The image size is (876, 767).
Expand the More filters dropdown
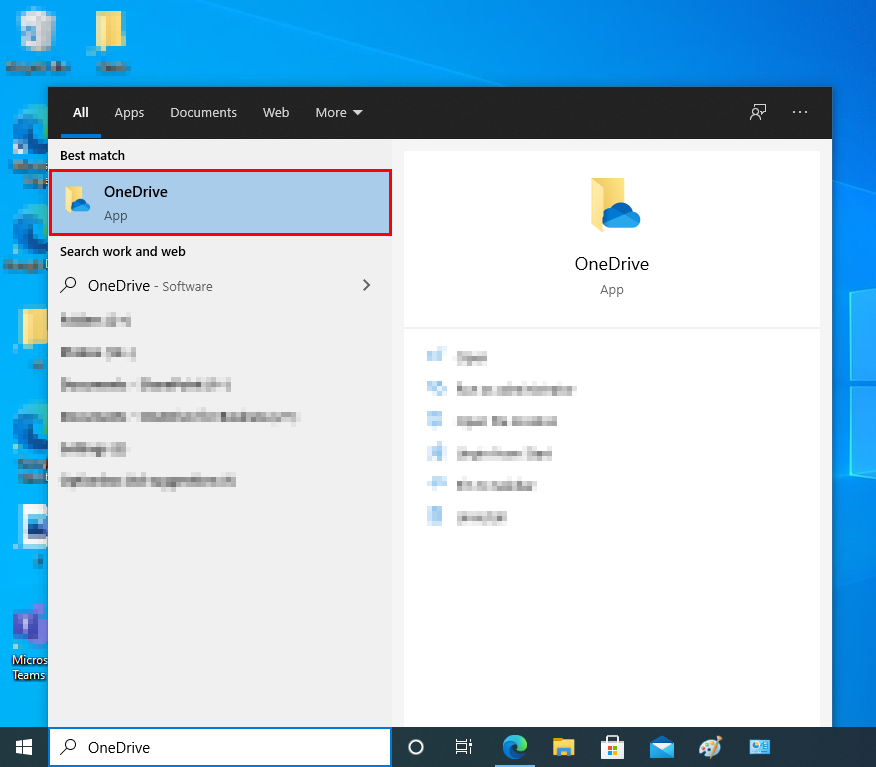339,112
